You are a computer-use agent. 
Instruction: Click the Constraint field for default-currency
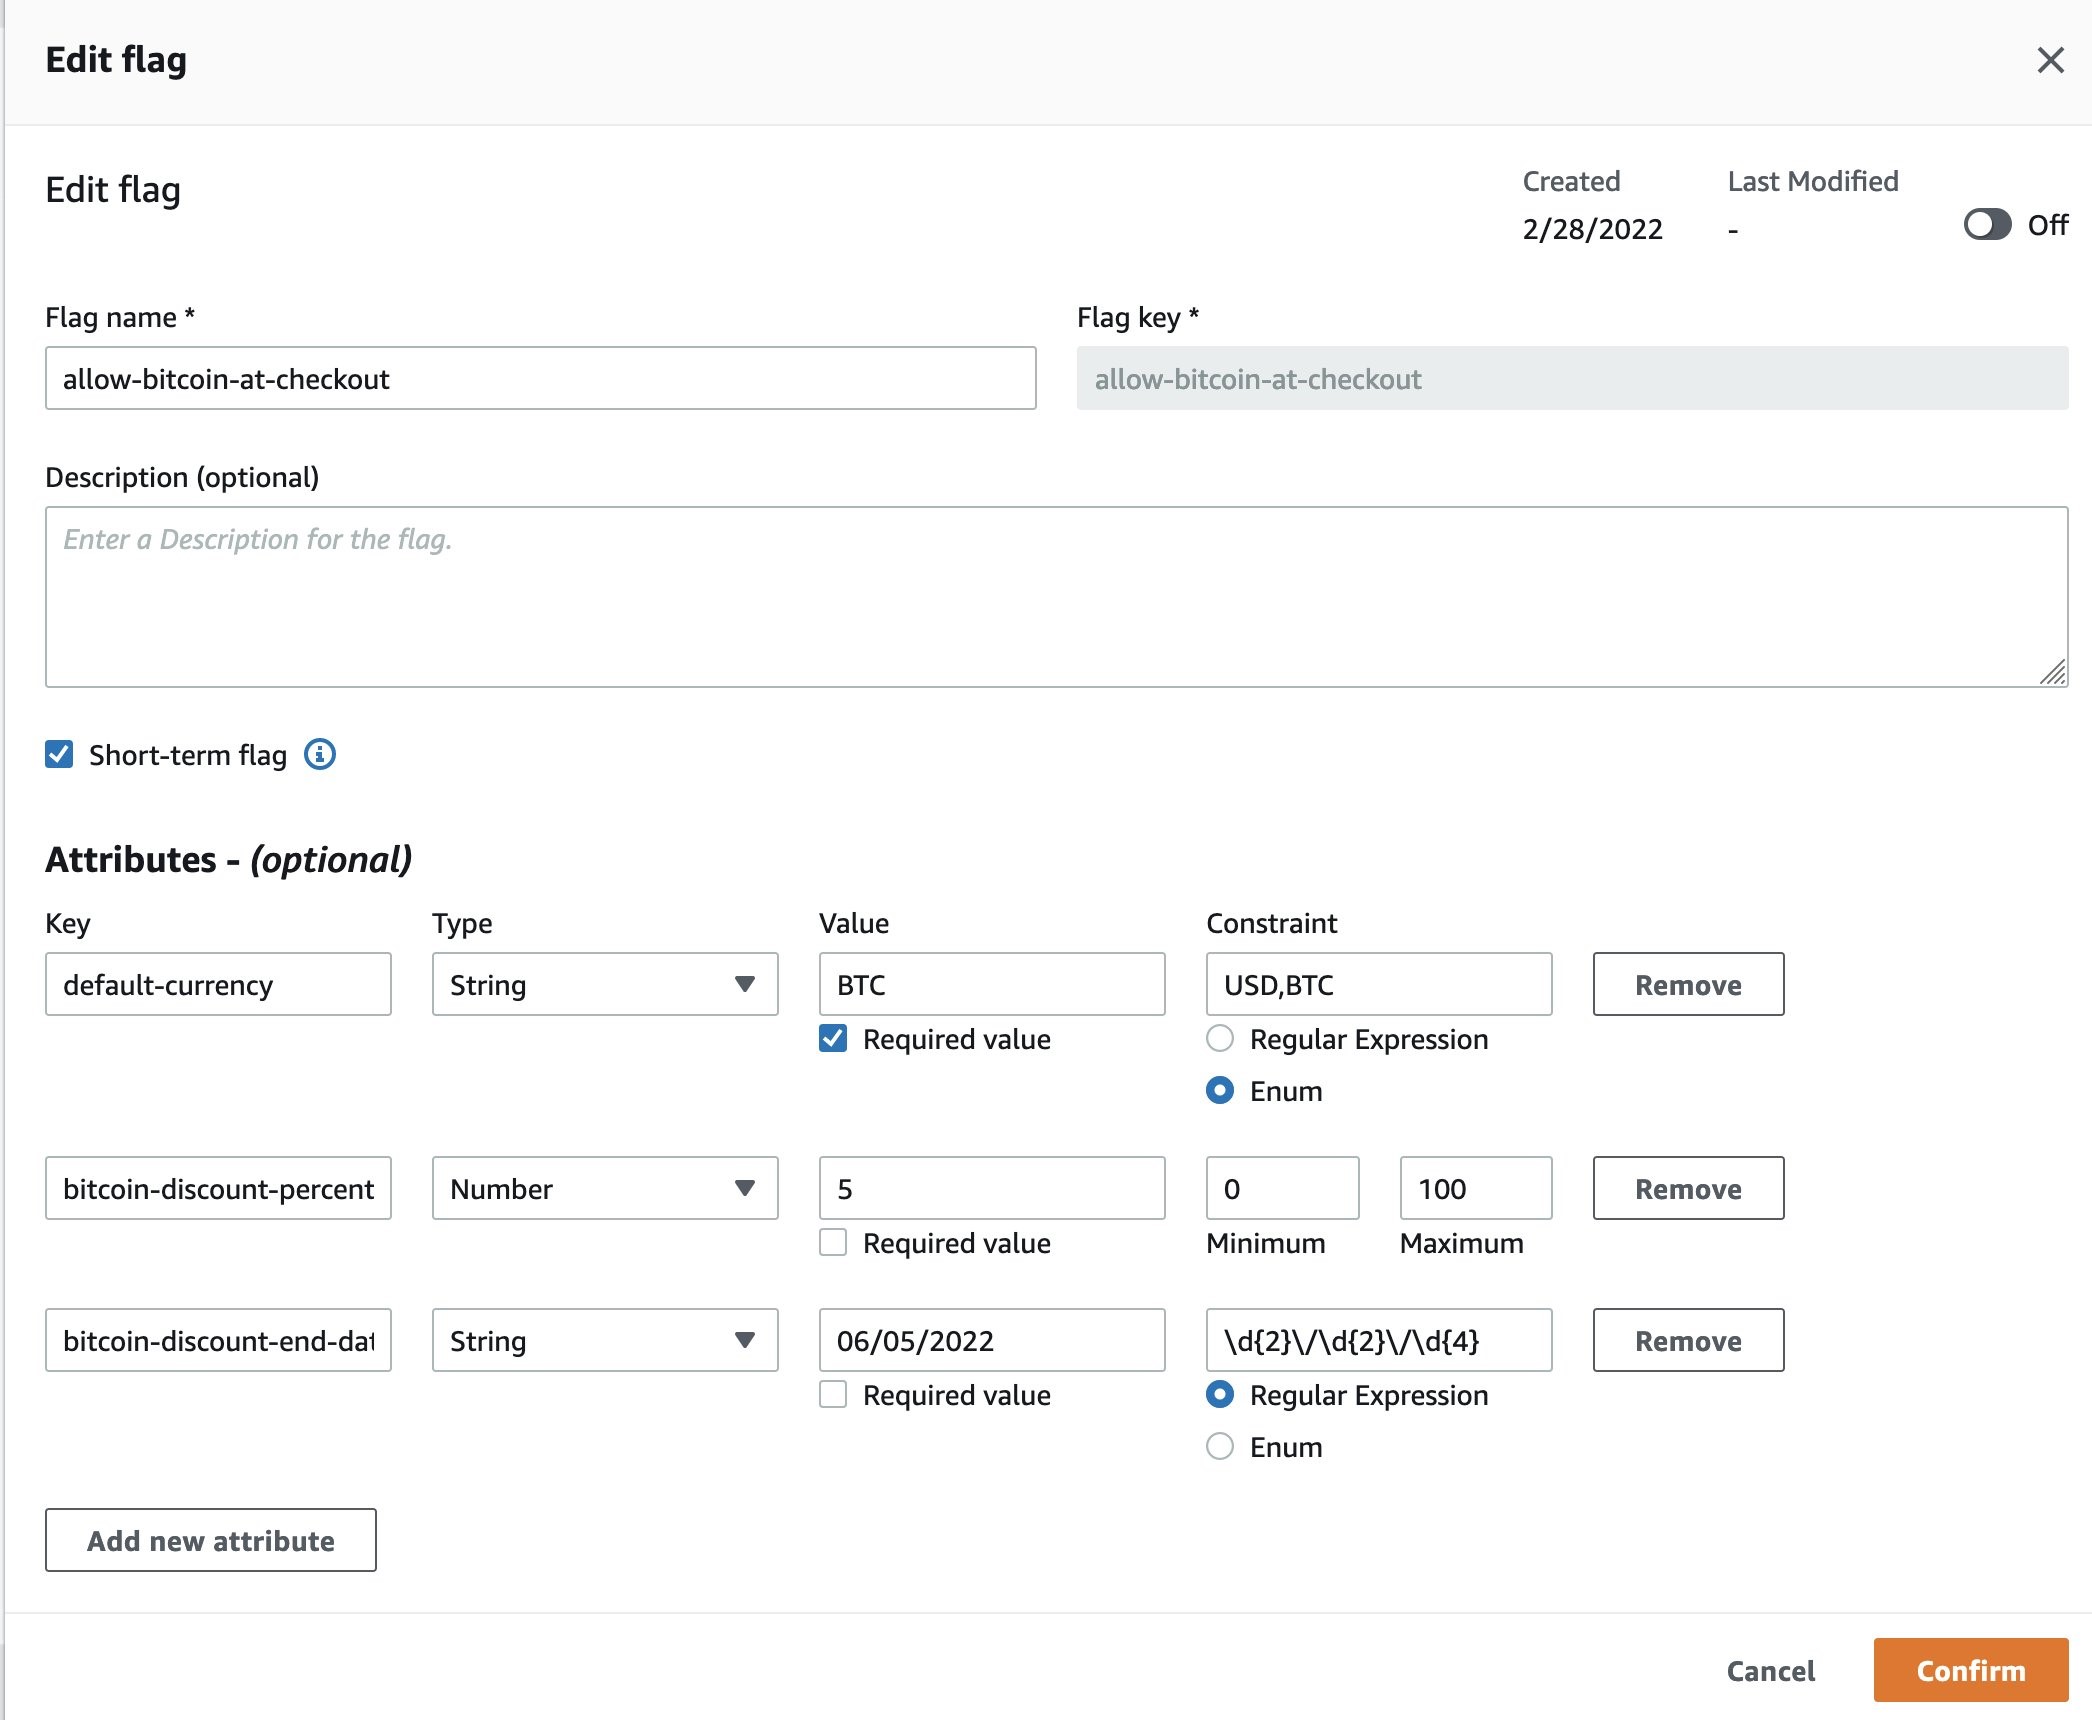pyautogui.click(x=1378, y=983)
